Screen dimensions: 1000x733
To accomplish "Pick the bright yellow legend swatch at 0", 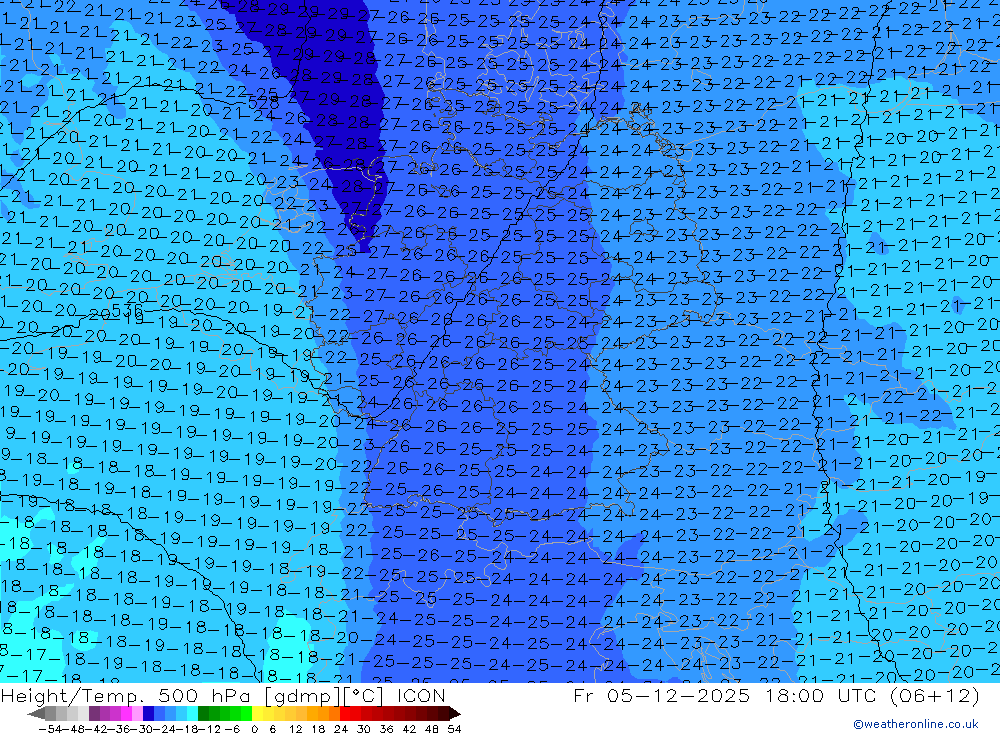I will pyautogui.click(x=258, y=714).
